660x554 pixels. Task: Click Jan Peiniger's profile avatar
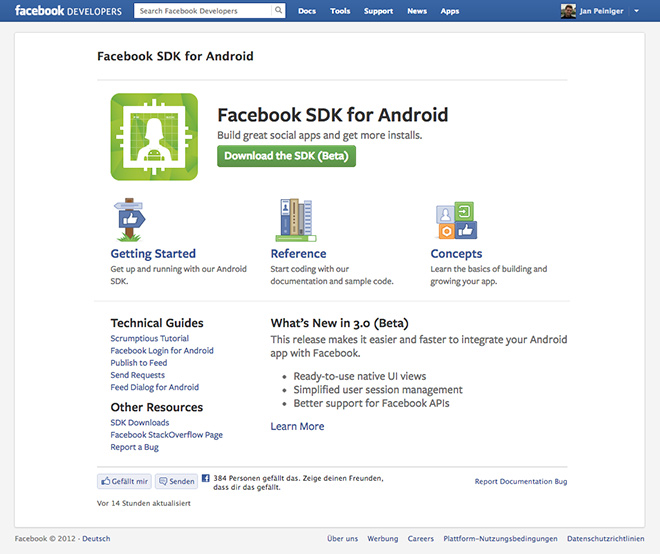point(568,11)
